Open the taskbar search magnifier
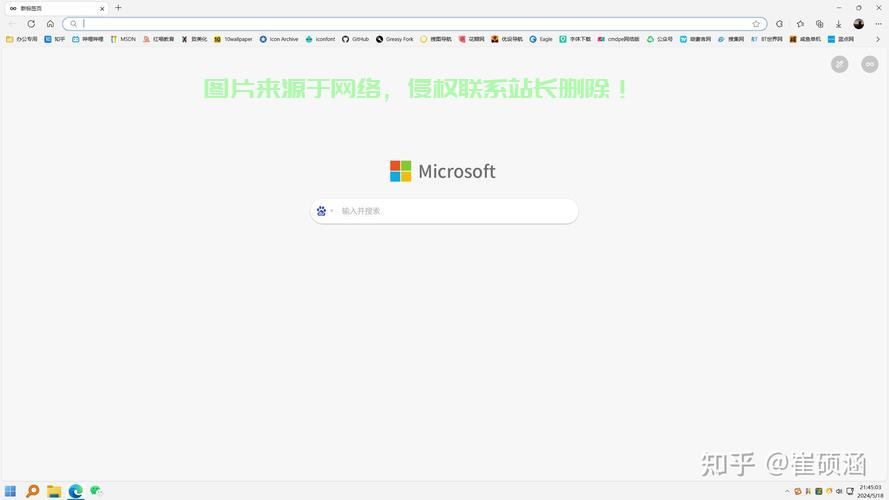The height and width of the screenshot is (500, 889). click(x=32, y=491)
